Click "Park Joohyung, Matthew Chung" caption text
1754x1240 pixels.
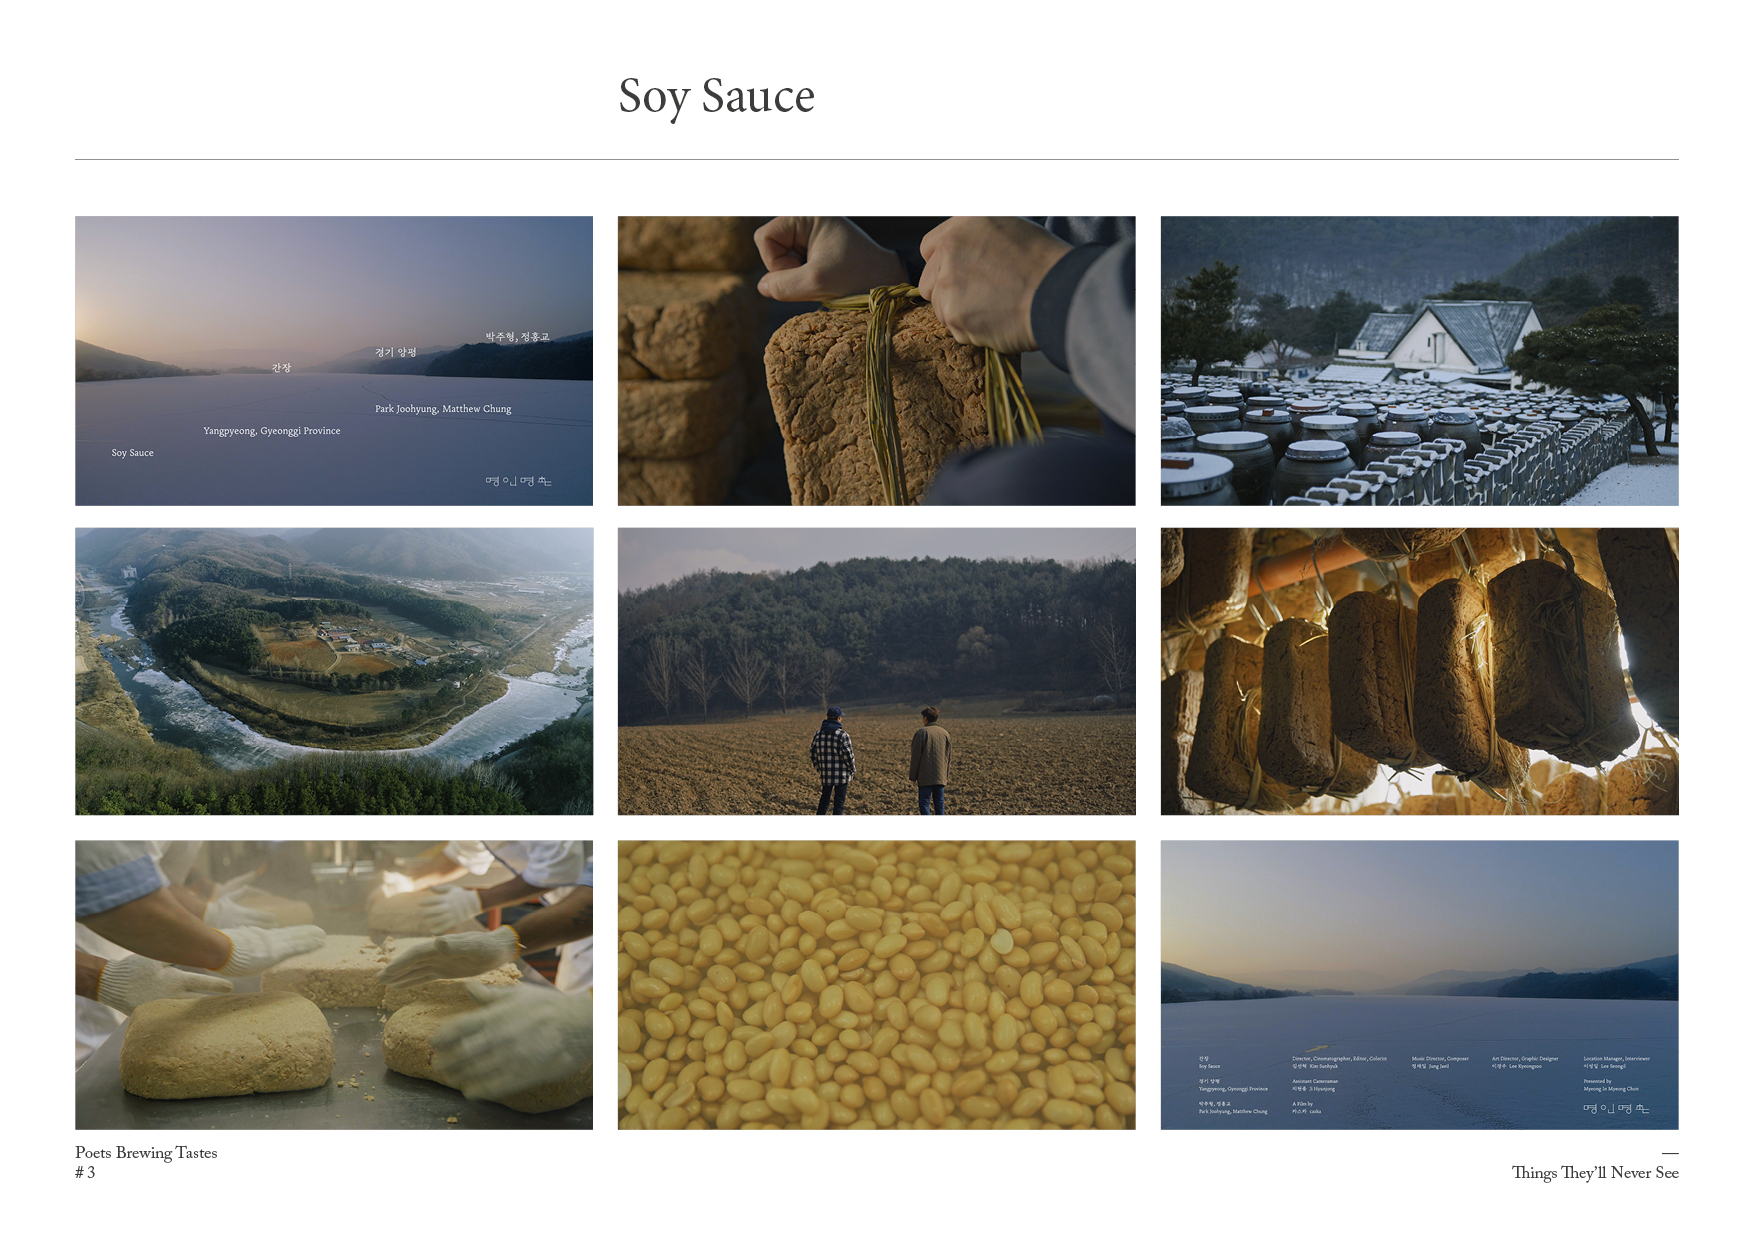(443, 409)
